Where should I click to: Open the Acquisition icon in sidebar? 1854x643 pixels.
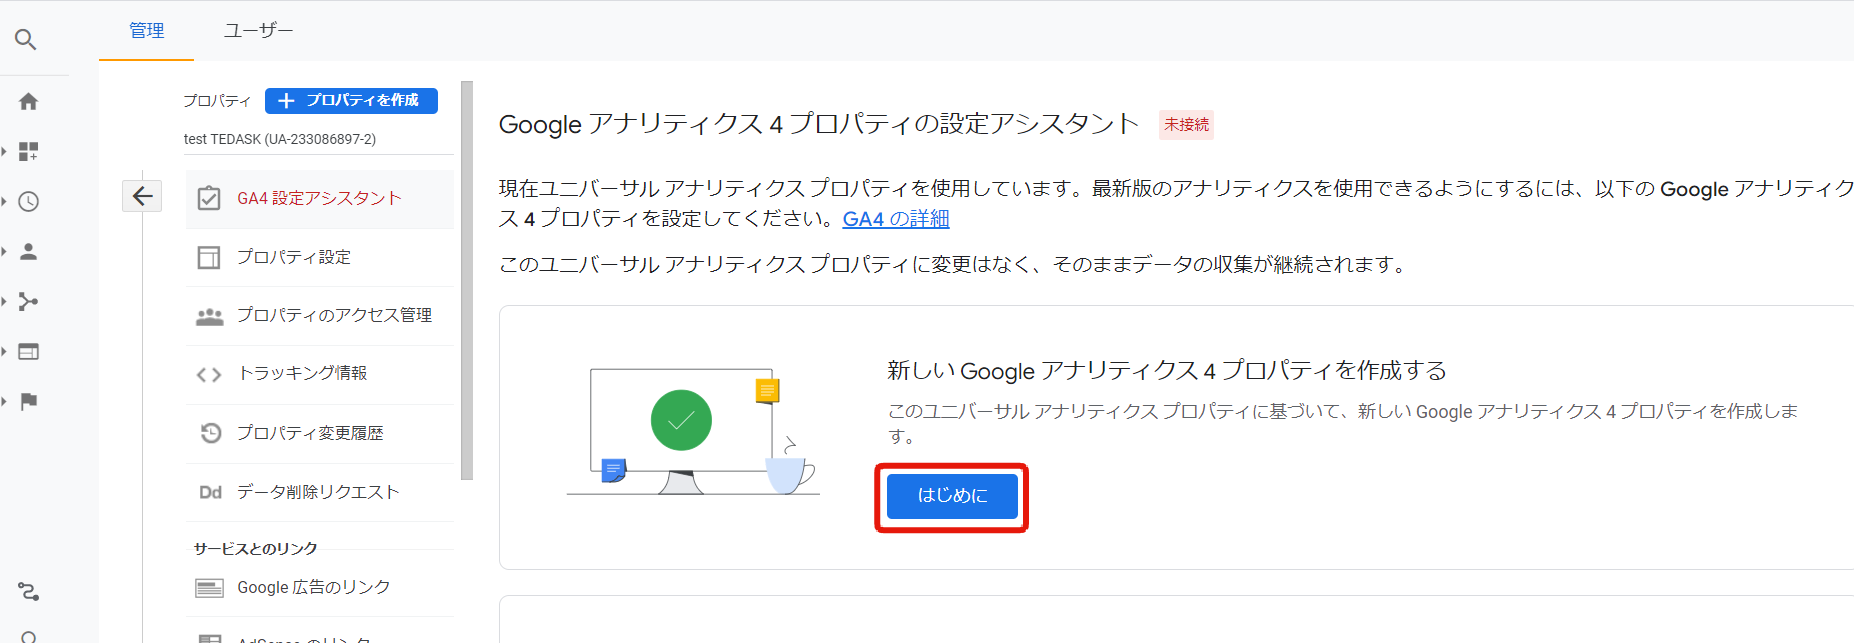pyautogui.click(x=28, y=301)
